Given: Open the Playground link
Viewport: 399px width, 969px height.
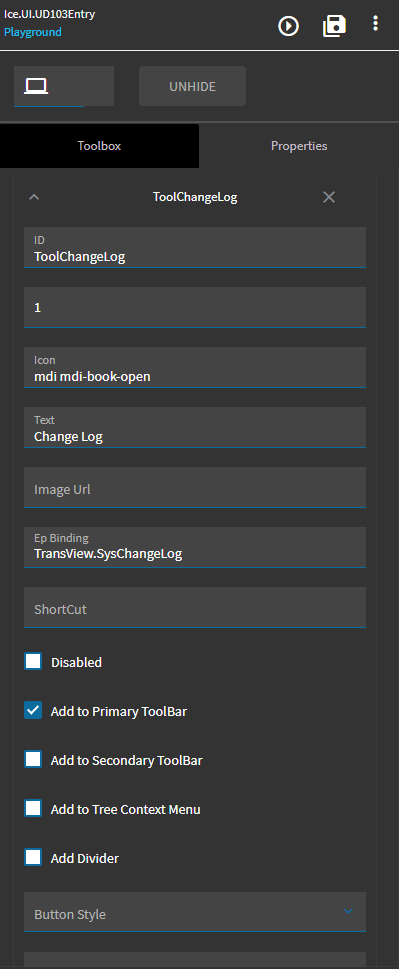Looking at the screenshot, I should point(33,32).
